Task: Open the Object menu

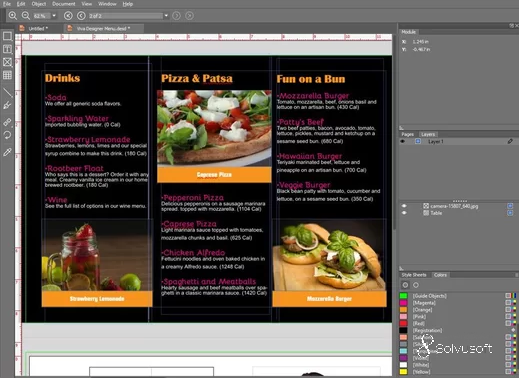Action: [x=39, y=4]
